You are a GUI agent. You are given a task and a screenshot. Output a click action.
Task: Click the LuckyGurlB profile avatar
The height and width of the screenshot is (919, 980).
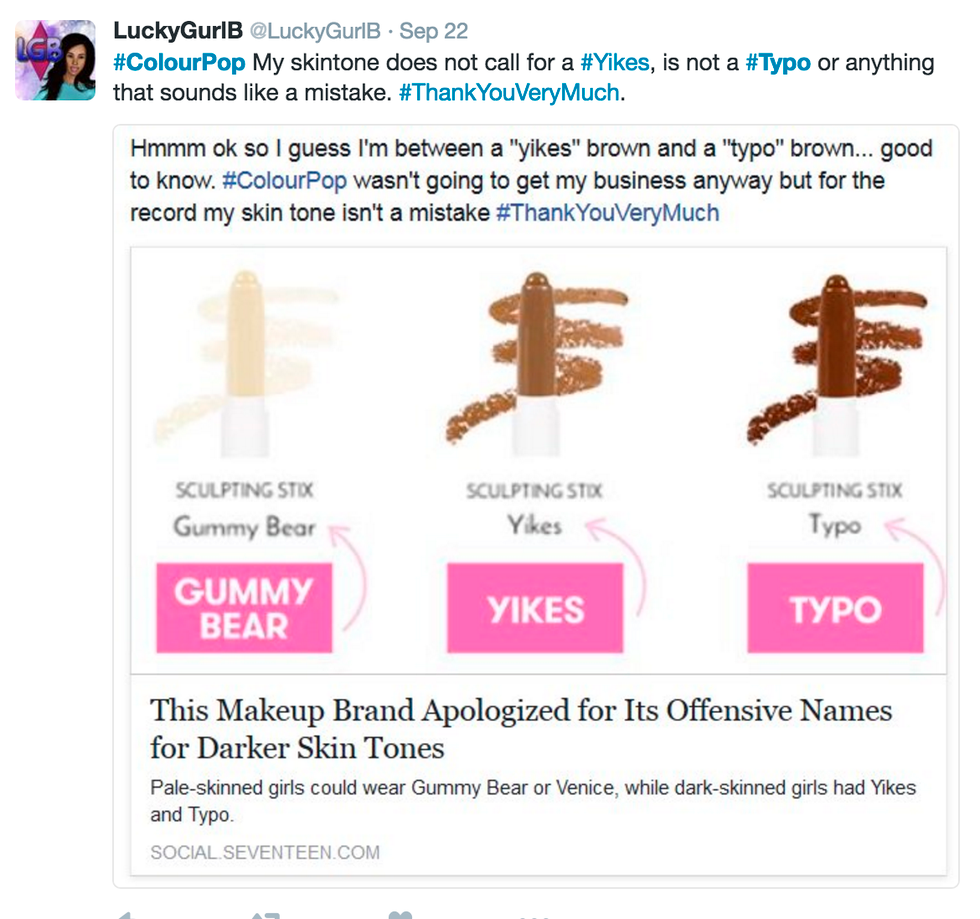pos(55,60)
